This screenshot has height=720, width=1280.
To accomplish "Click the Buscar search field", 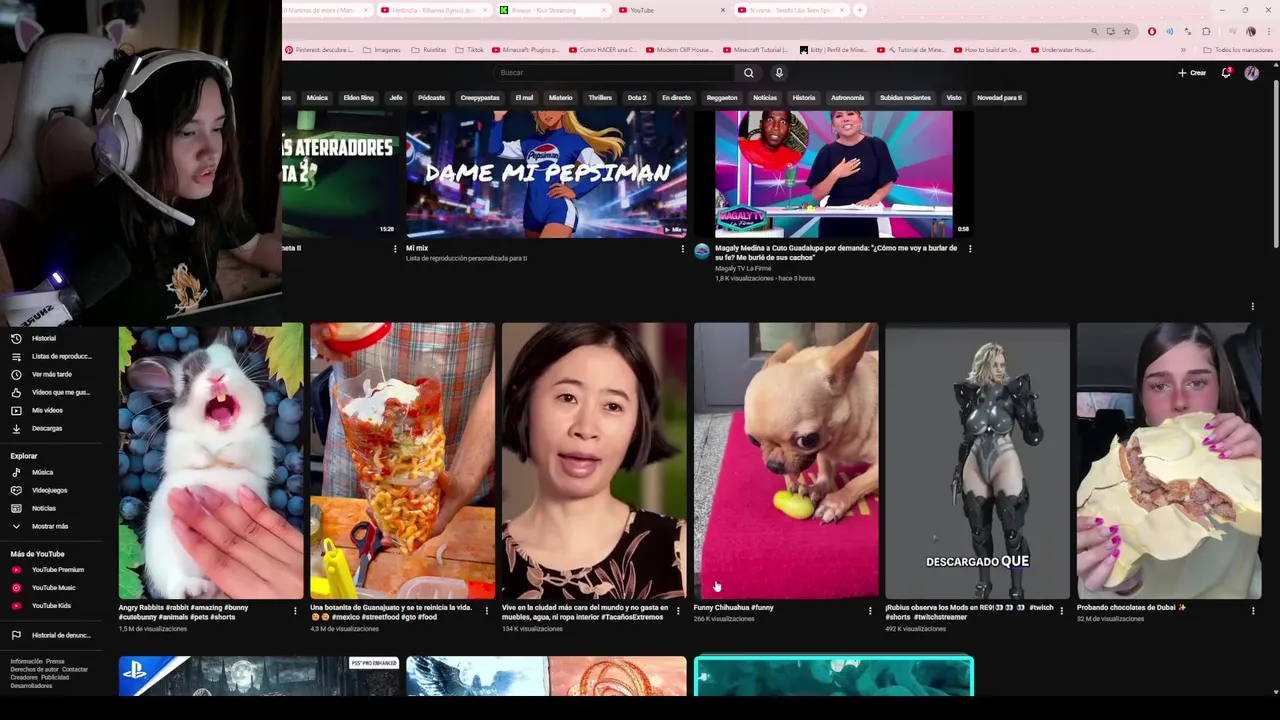I will (x=615, y=72).
